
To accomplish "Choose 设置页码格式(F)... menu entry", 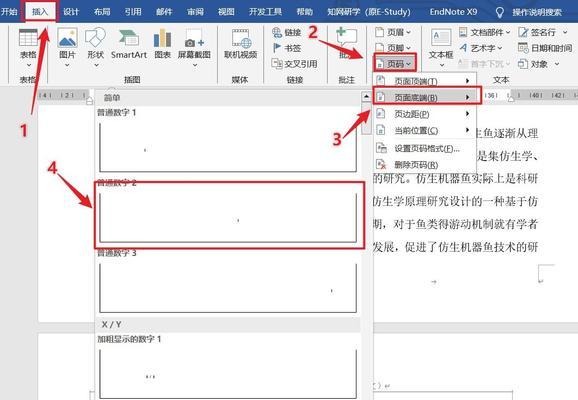I will pyautogui.click(x=425, y=148).
